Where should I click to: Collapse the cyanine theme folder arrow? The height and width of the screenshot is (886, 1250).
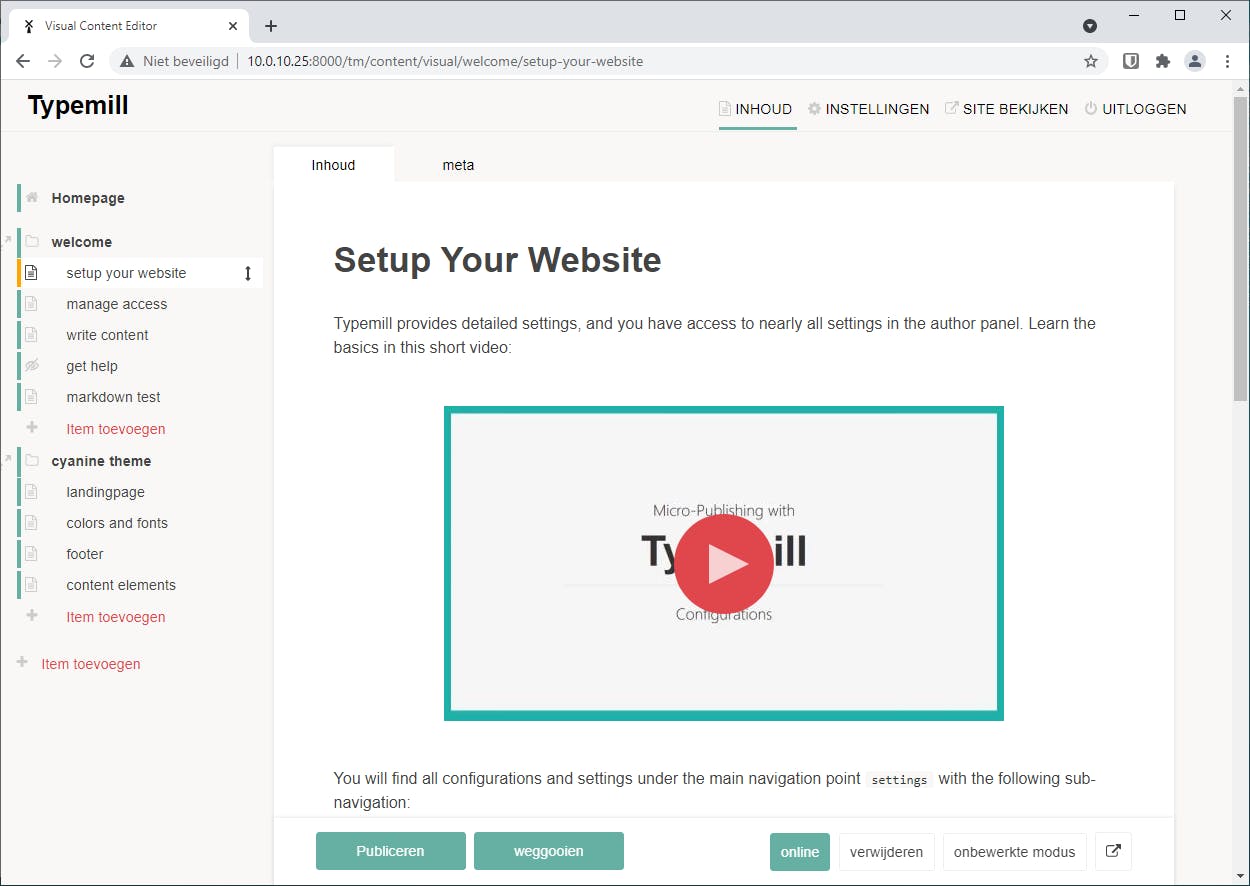pos(7,460)
